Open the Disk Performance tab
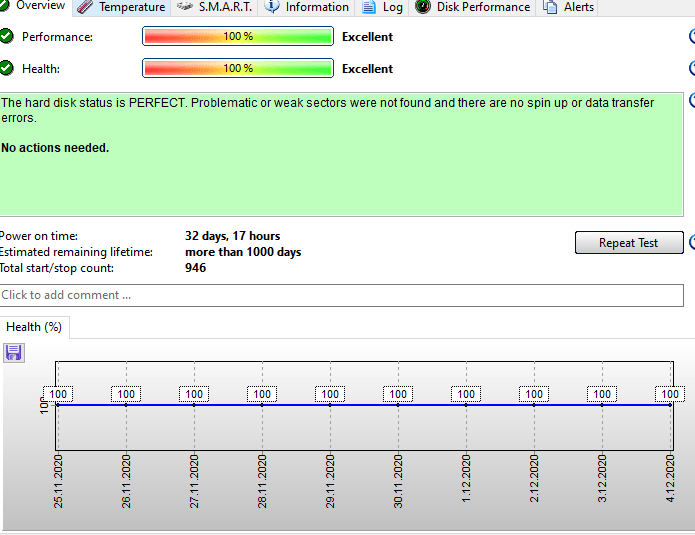 (x=472, y=8)
